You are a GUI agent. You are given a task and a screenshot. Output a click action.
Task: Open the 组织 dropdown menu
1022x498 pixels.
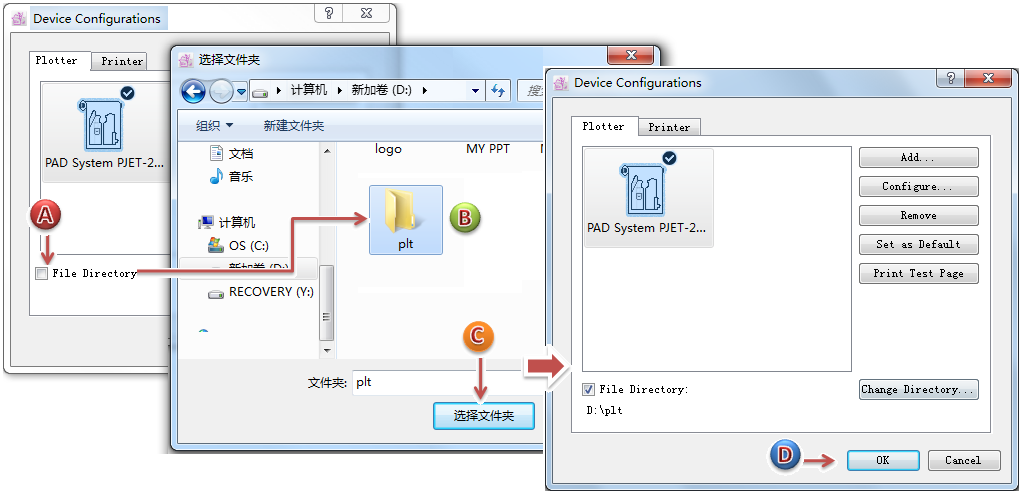click(214, 126)
